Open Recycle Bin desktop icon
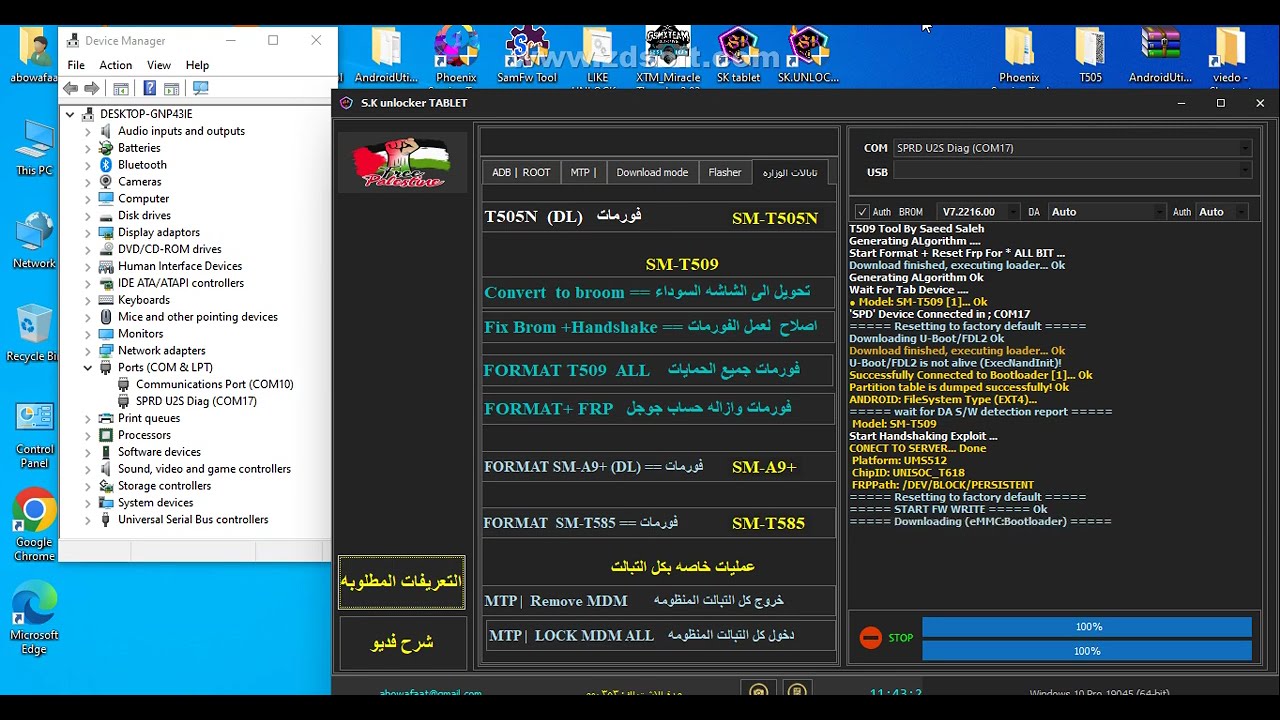1280x720 pixels. point(34,334)
